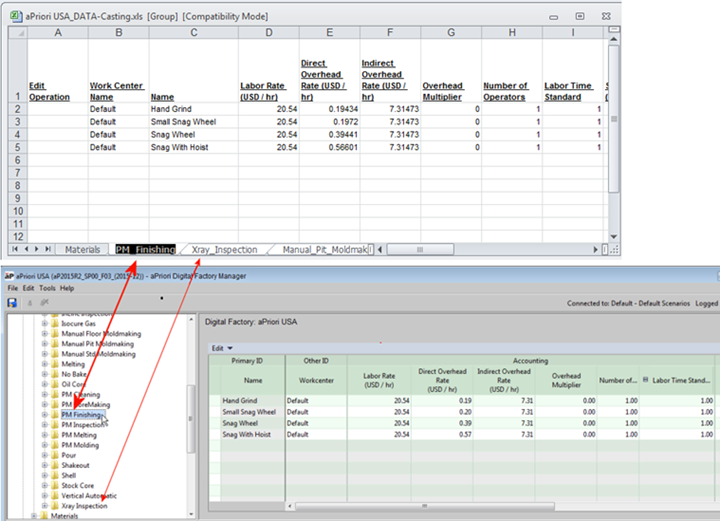Expand the Vertical Automatic tree node

(45, 495)
